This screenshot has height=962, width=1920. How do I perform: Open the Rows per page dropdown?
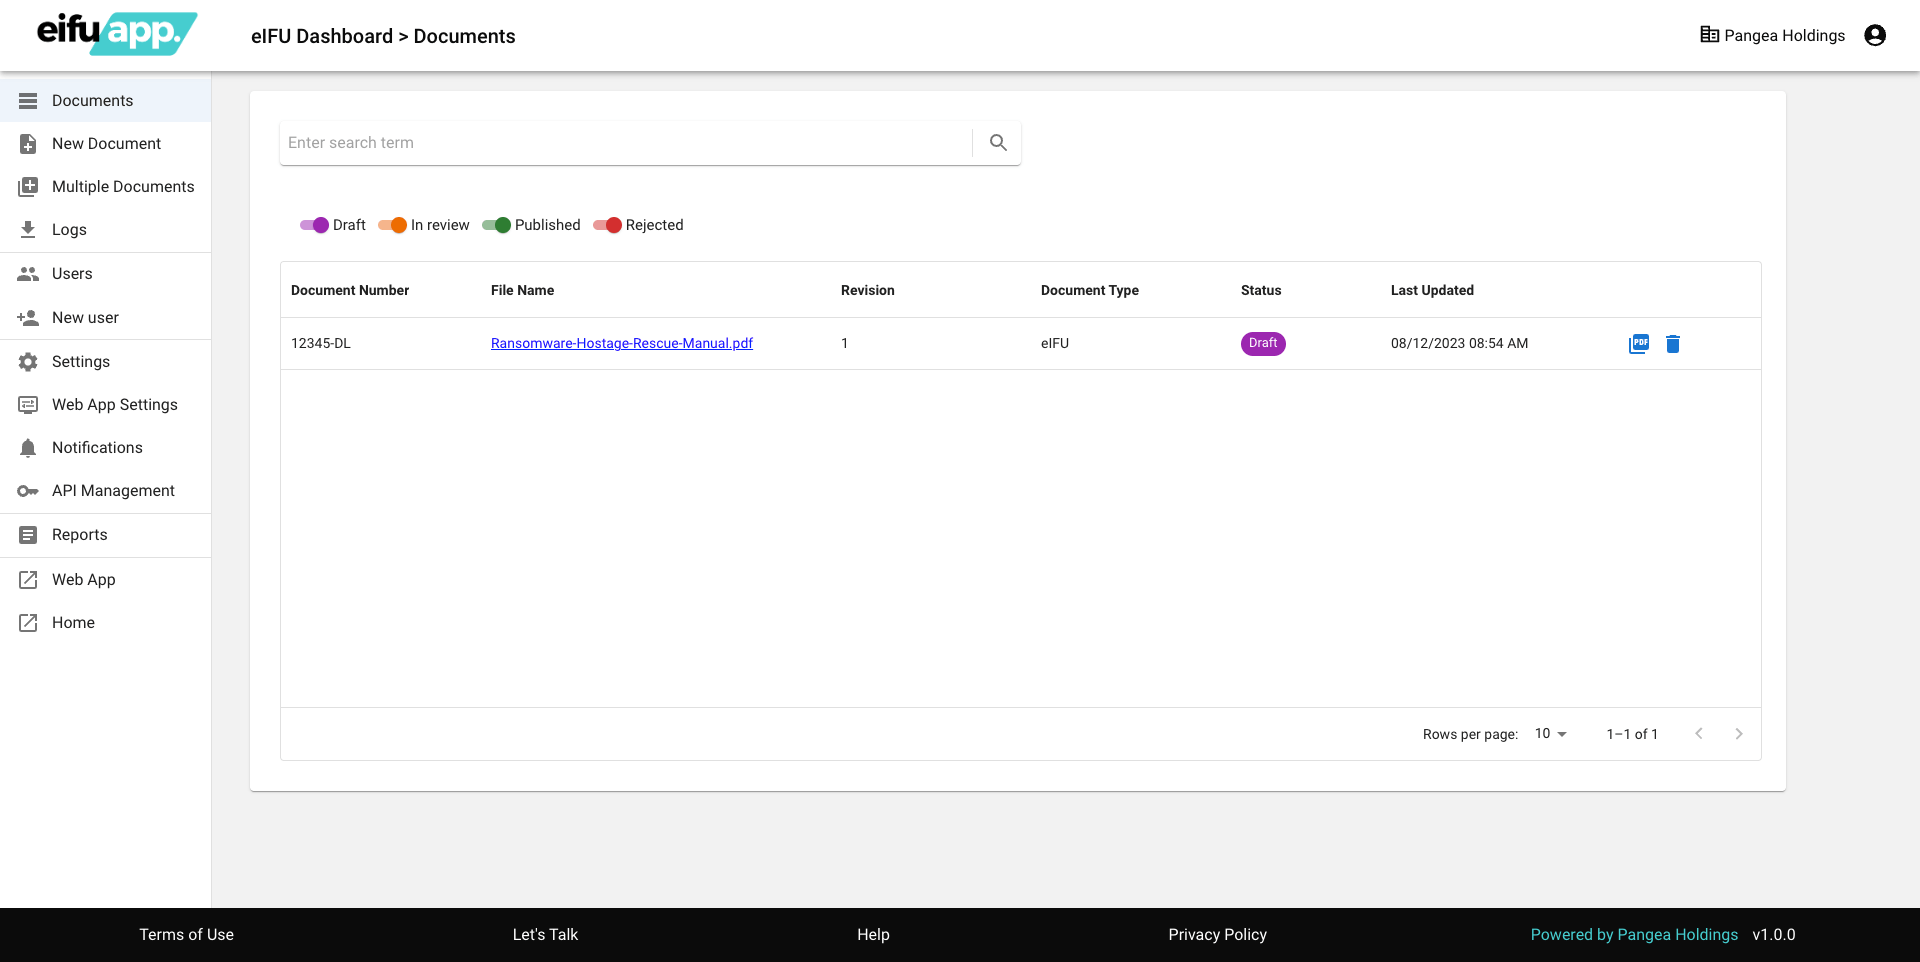[x=1549, y=733]
